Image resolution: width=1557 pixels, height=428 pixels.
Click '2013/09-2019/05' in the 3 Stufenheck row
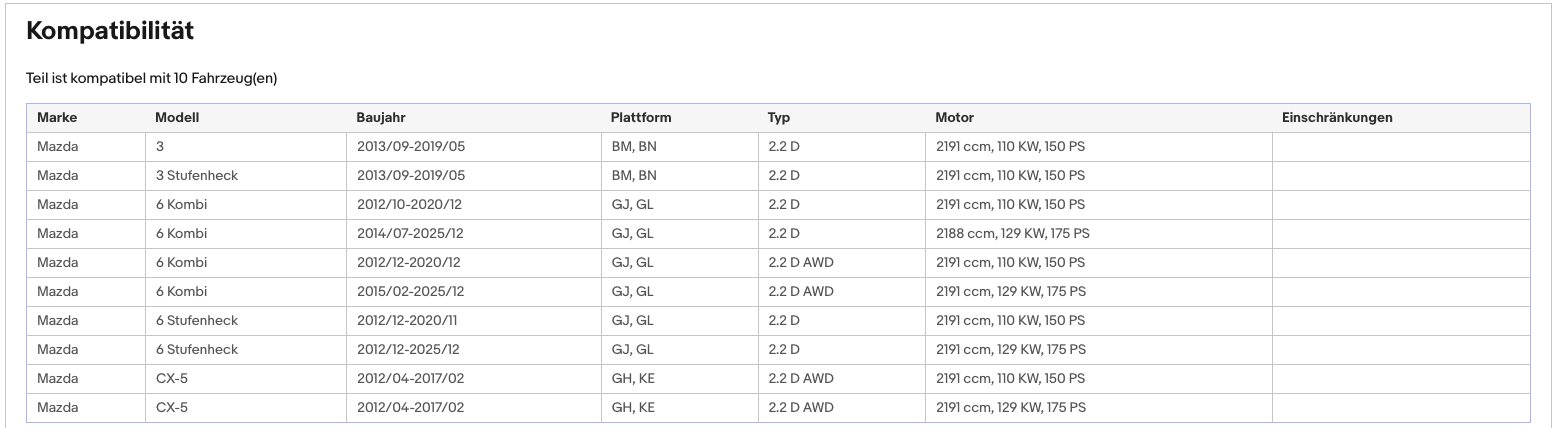[411, 176]
